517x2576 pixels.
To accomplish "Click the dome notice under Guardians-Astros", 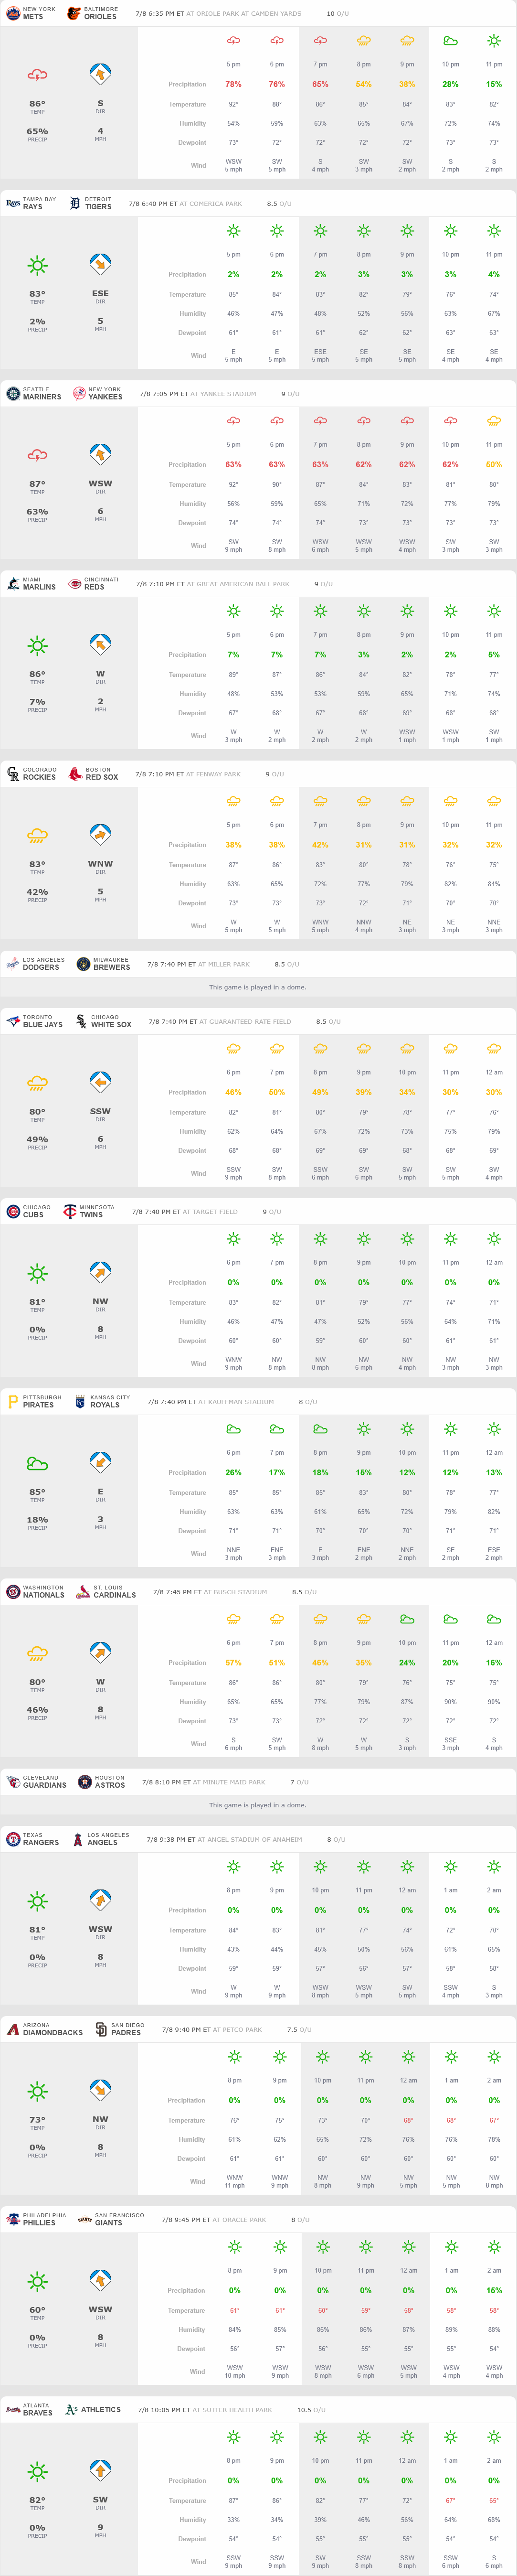I will (258, 1805).
